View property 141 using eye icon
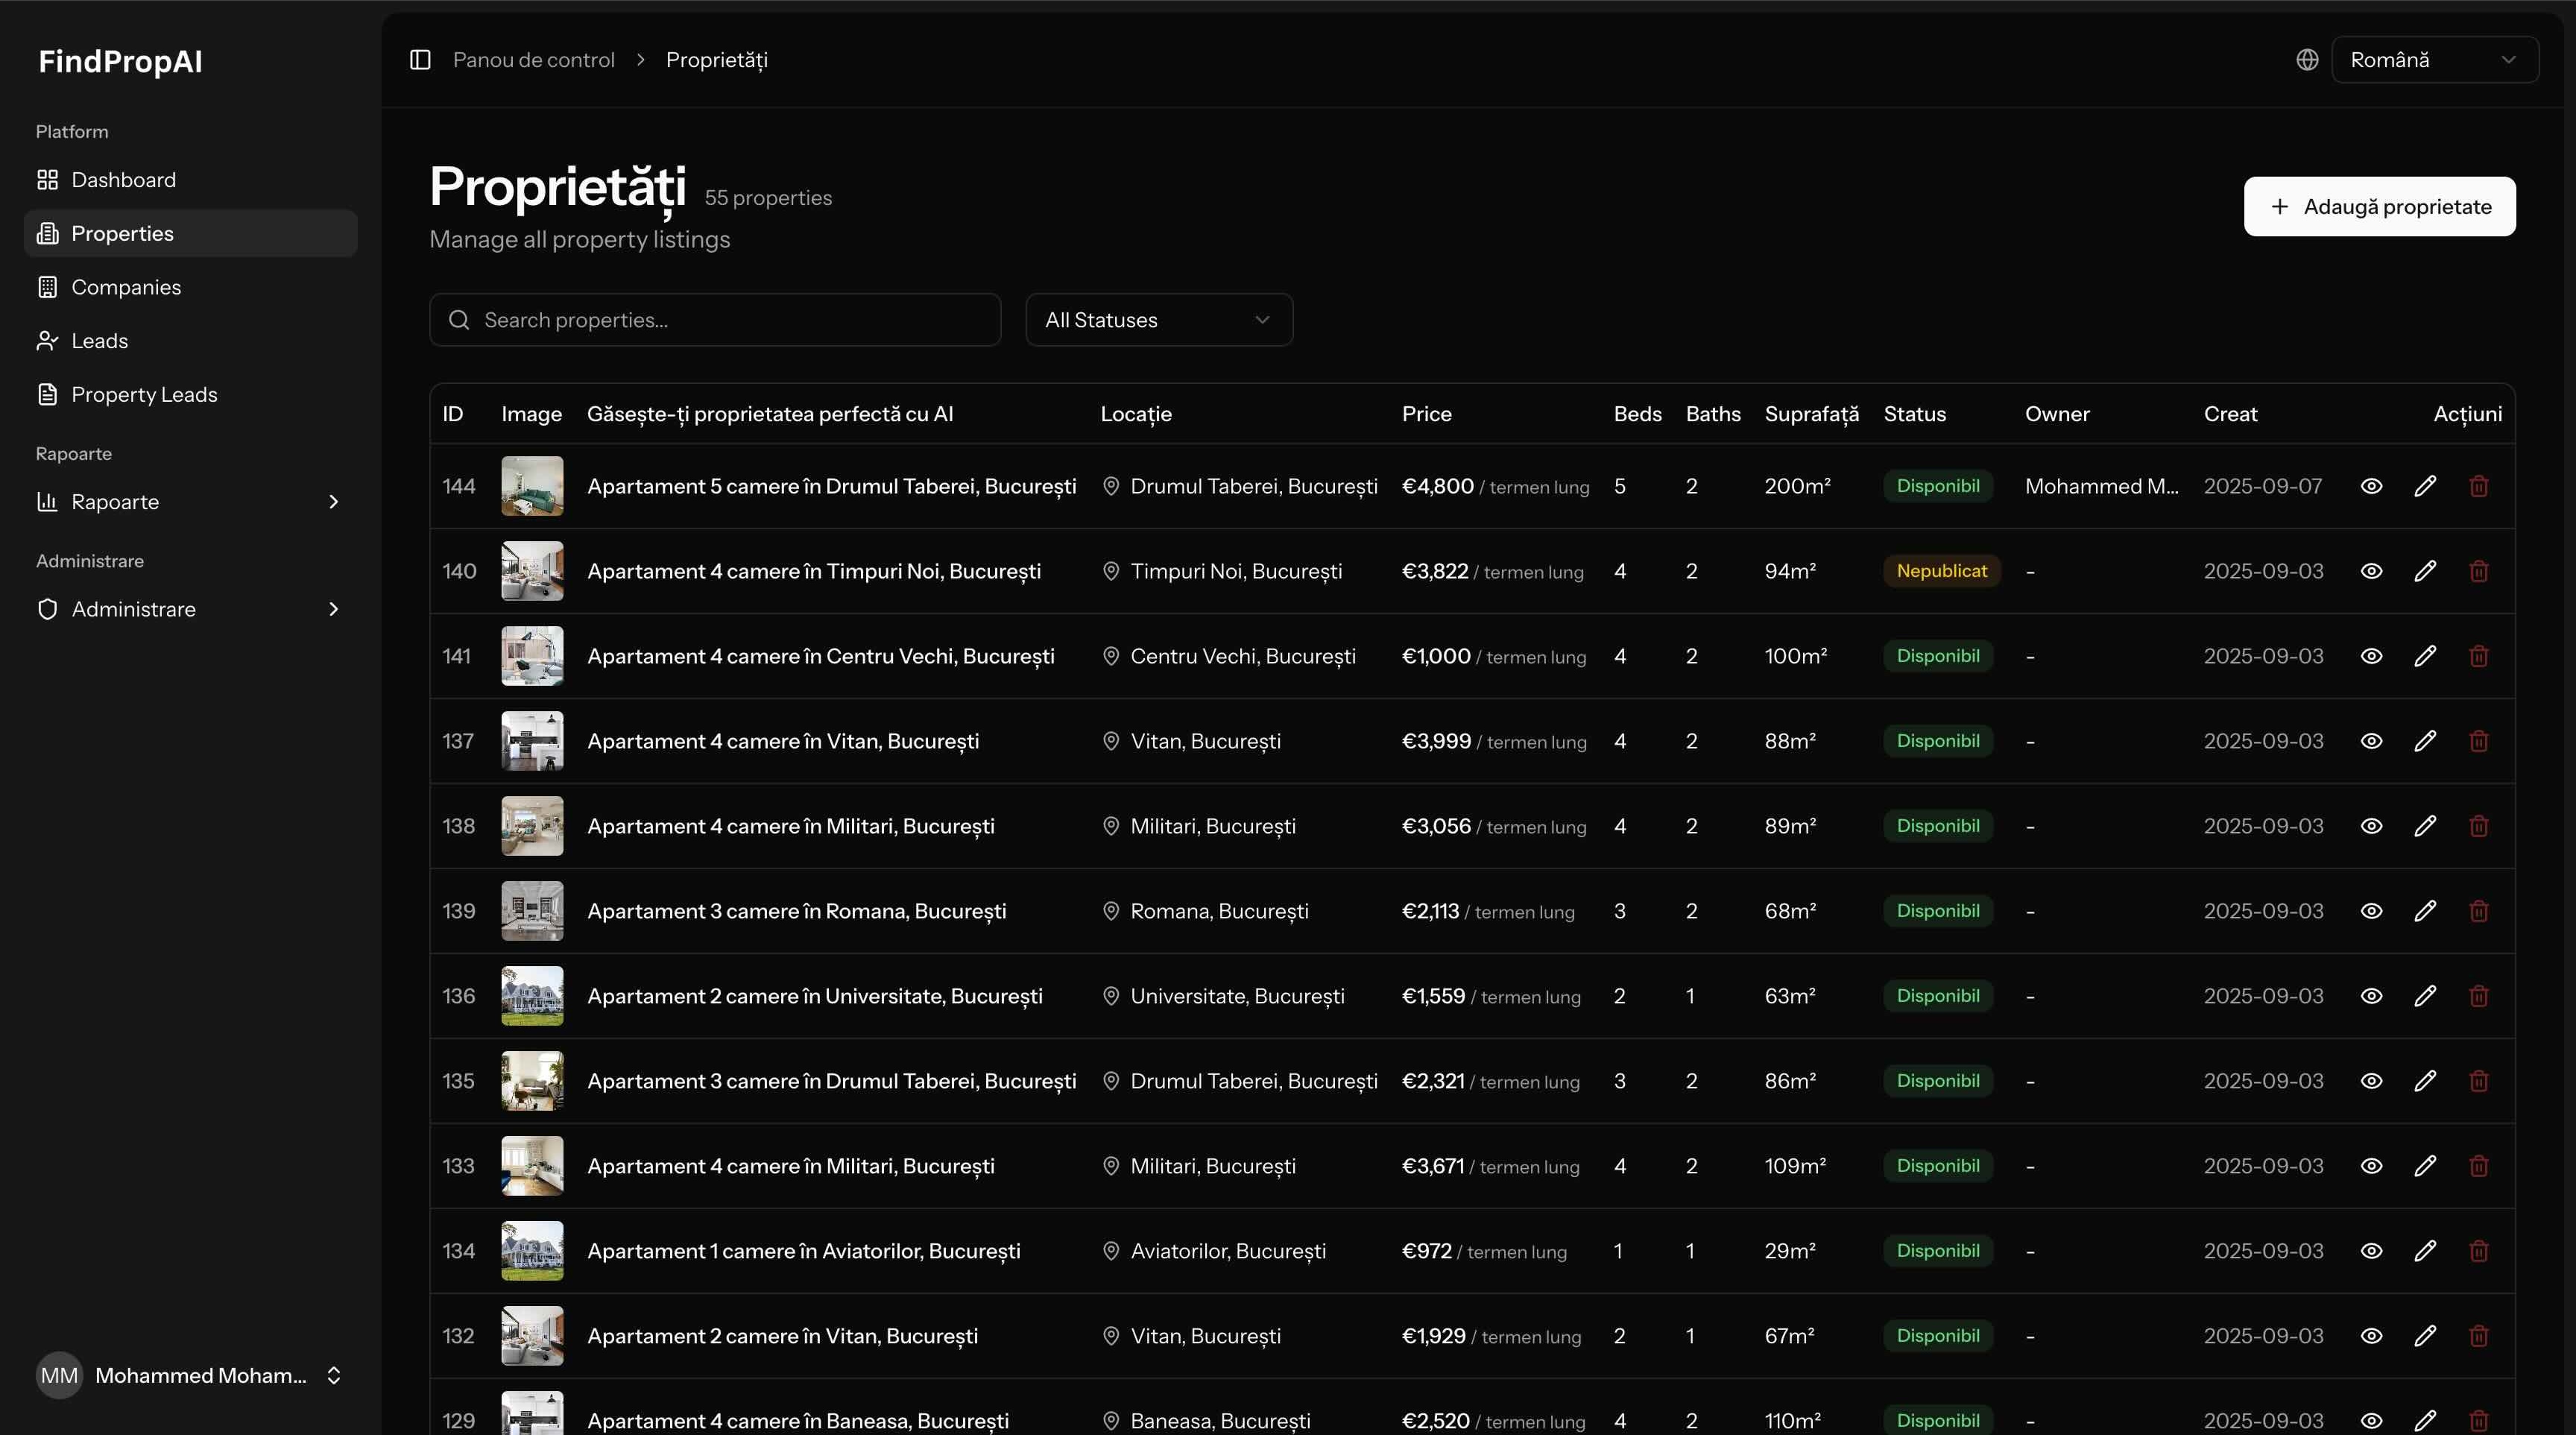 tap(2371, 656)
